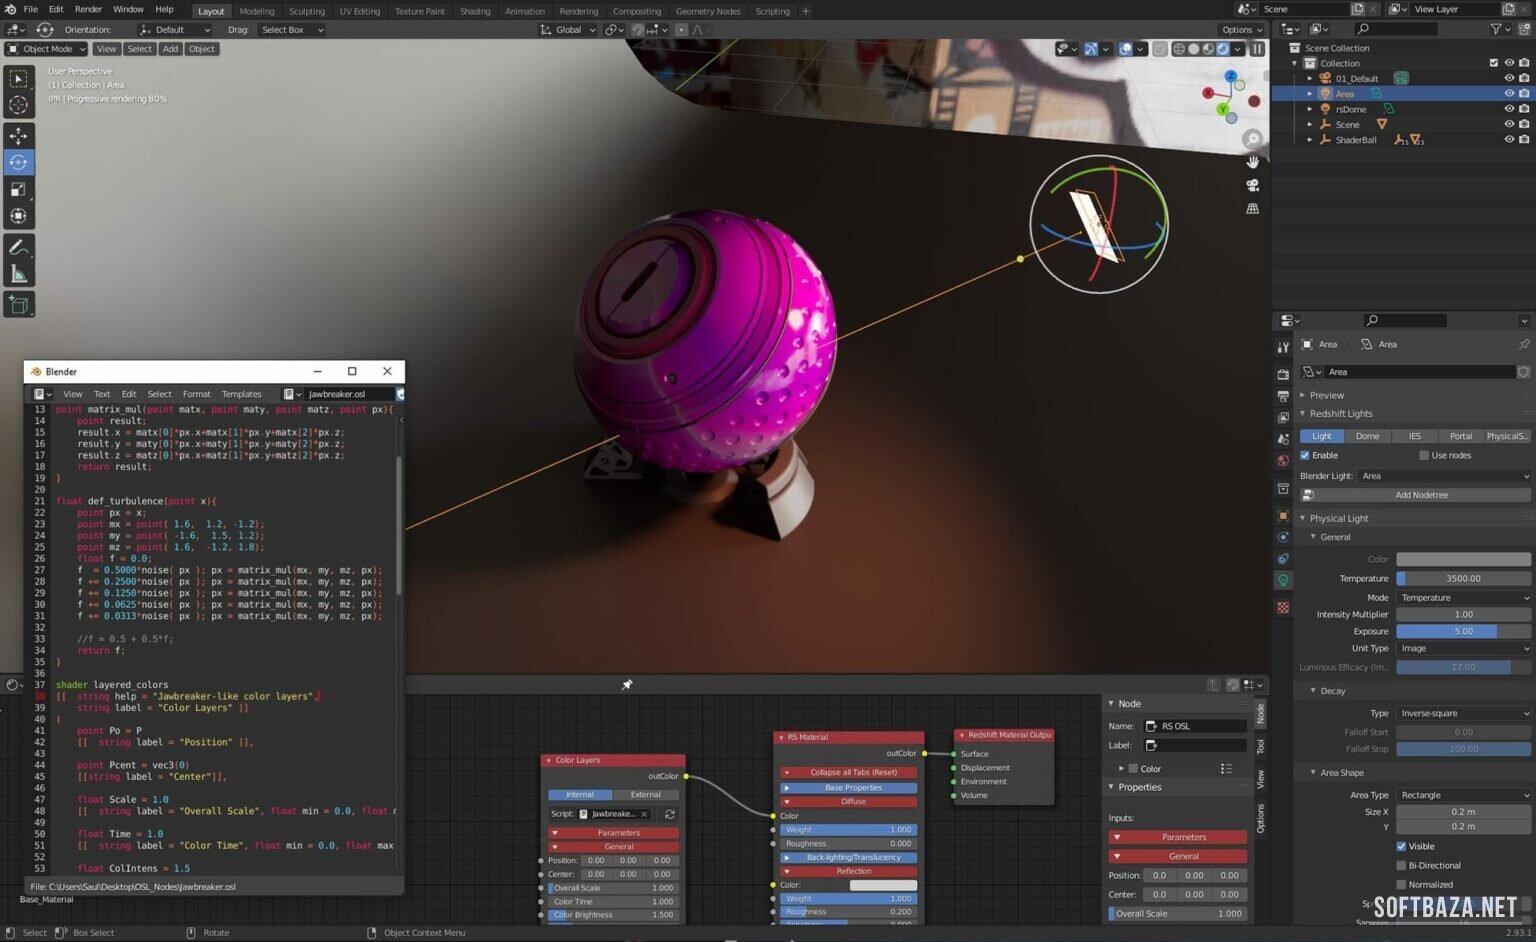Activate the Annotate pencil tool
Image resolution: width=1536 pixels, height=942 pixels.
click(19, 247)
